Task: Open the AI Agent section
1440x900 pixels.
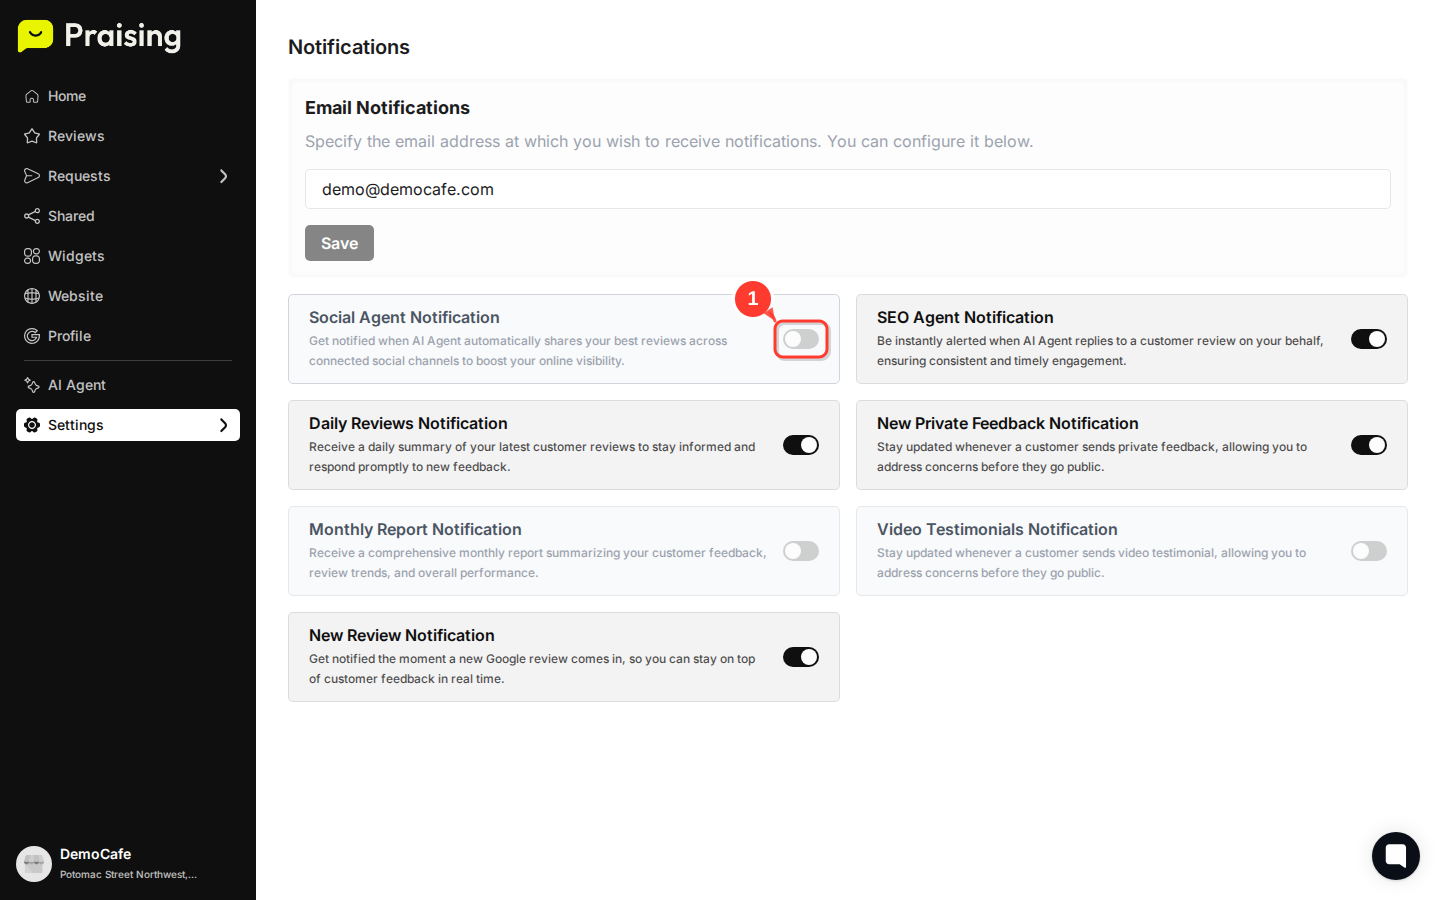Action: point(76,384)
